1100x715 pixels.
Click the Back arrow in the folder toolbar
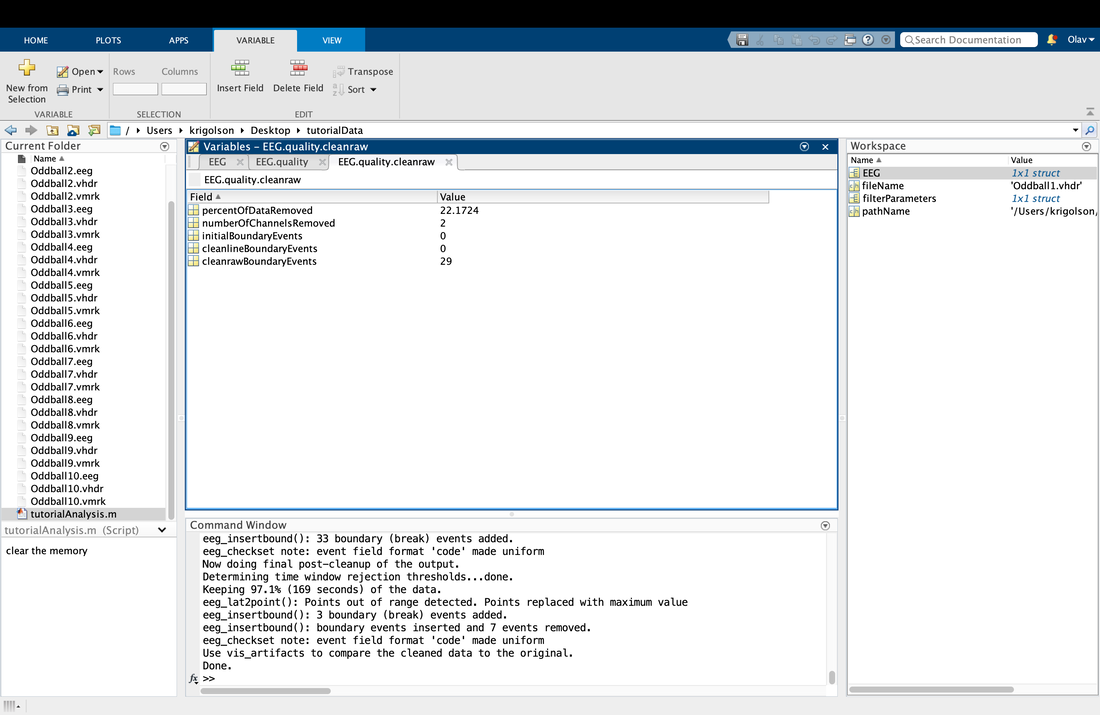(x=11, y=131)
